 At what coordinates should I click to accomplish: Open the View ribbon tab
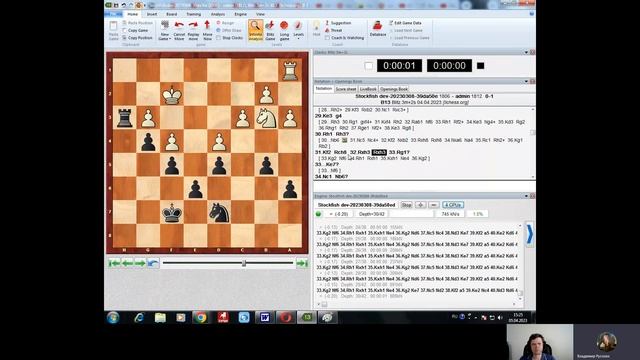point(260,14)
